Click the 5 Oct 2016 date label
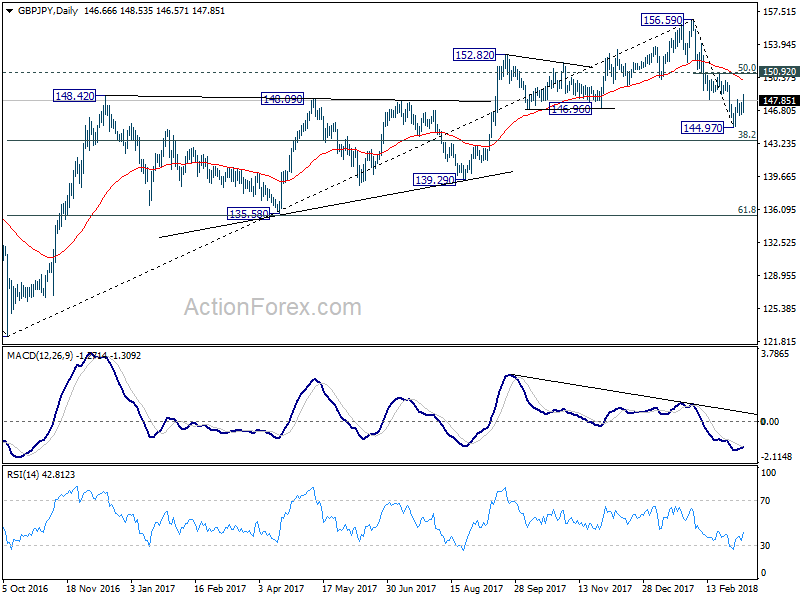 (26, 588)
